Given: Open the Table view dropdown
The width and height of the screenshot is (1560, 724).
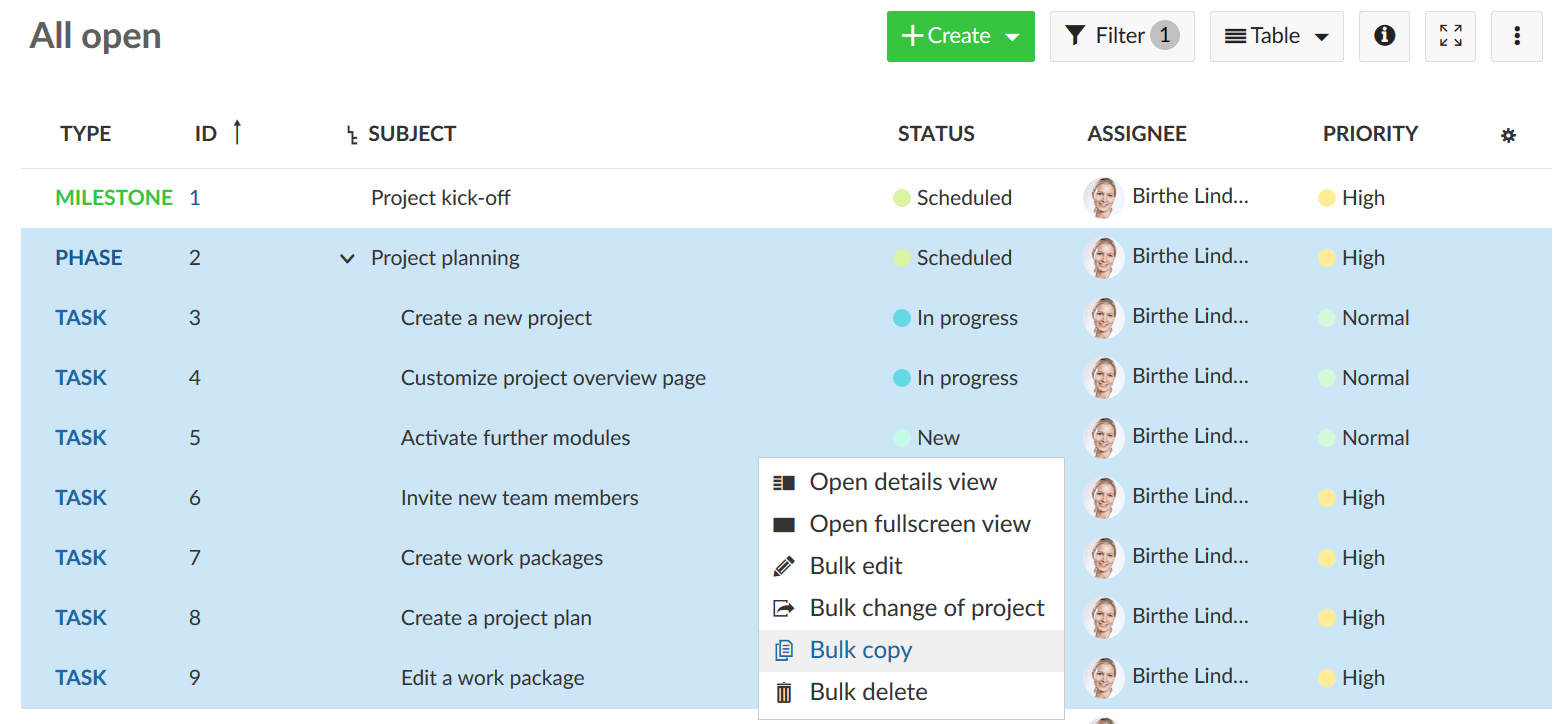Looking at the screenshot, I should (1276, 36).
